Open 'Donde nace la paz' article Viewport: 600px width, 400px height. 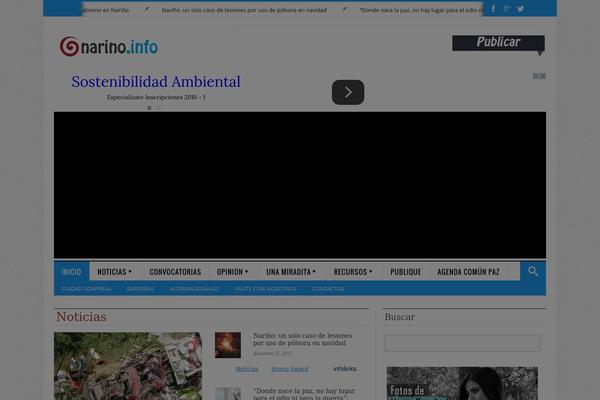pyautogui.click(x=304, y=393)
